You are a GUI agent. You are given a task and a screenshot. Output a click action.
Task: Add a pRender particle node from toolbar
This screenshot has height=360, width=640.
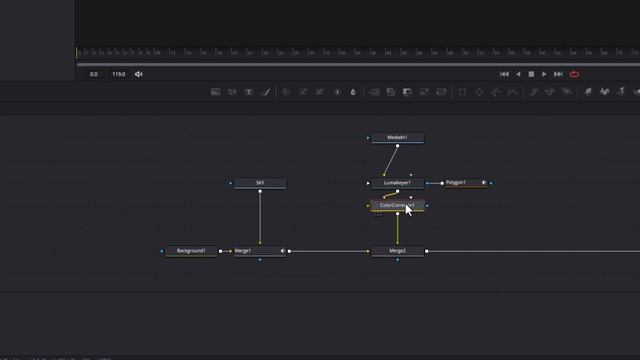point(567,92)
